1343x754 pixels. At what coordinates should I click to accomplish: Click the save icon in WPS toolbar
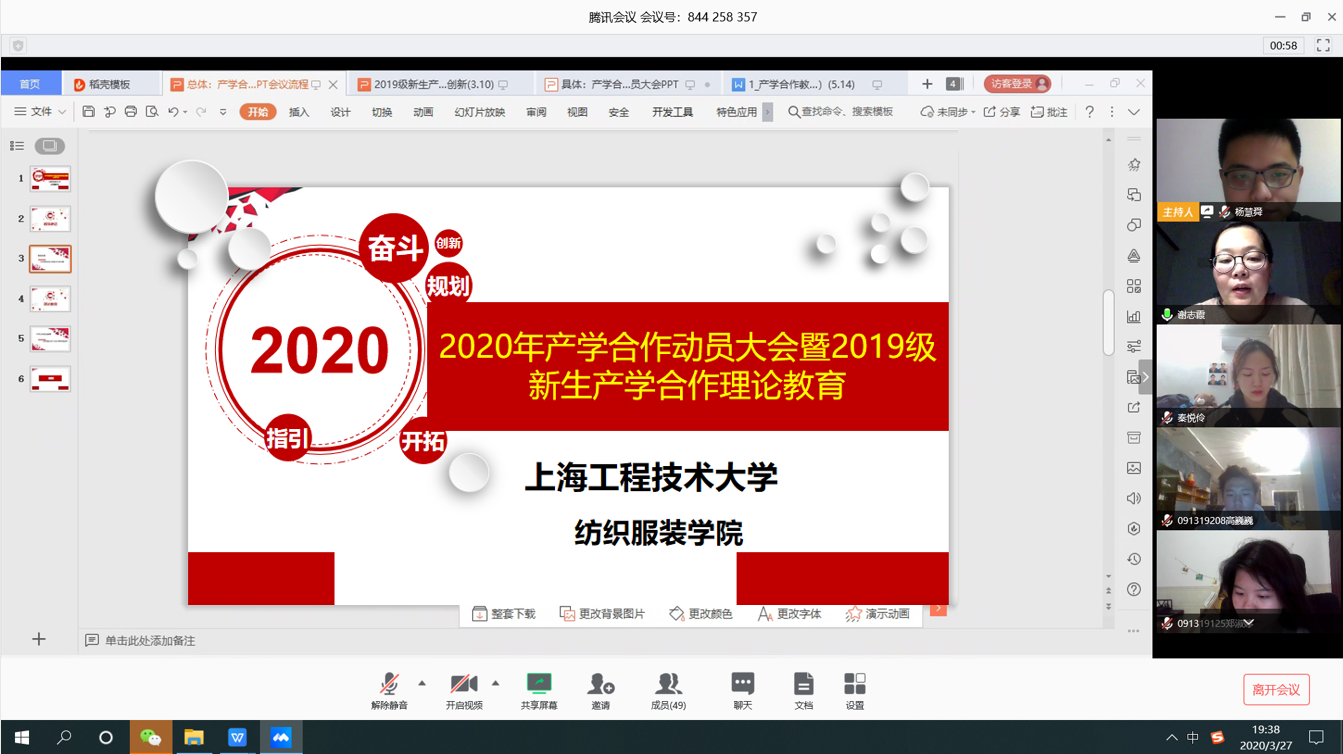coord(88,112)
